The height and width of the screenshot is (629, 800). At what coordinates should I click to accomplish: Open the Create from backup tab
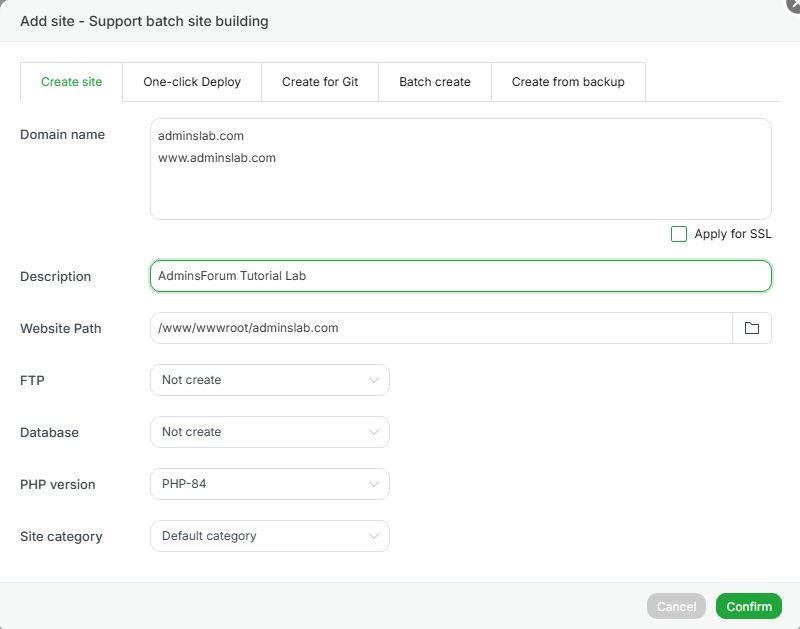(568, 82)
